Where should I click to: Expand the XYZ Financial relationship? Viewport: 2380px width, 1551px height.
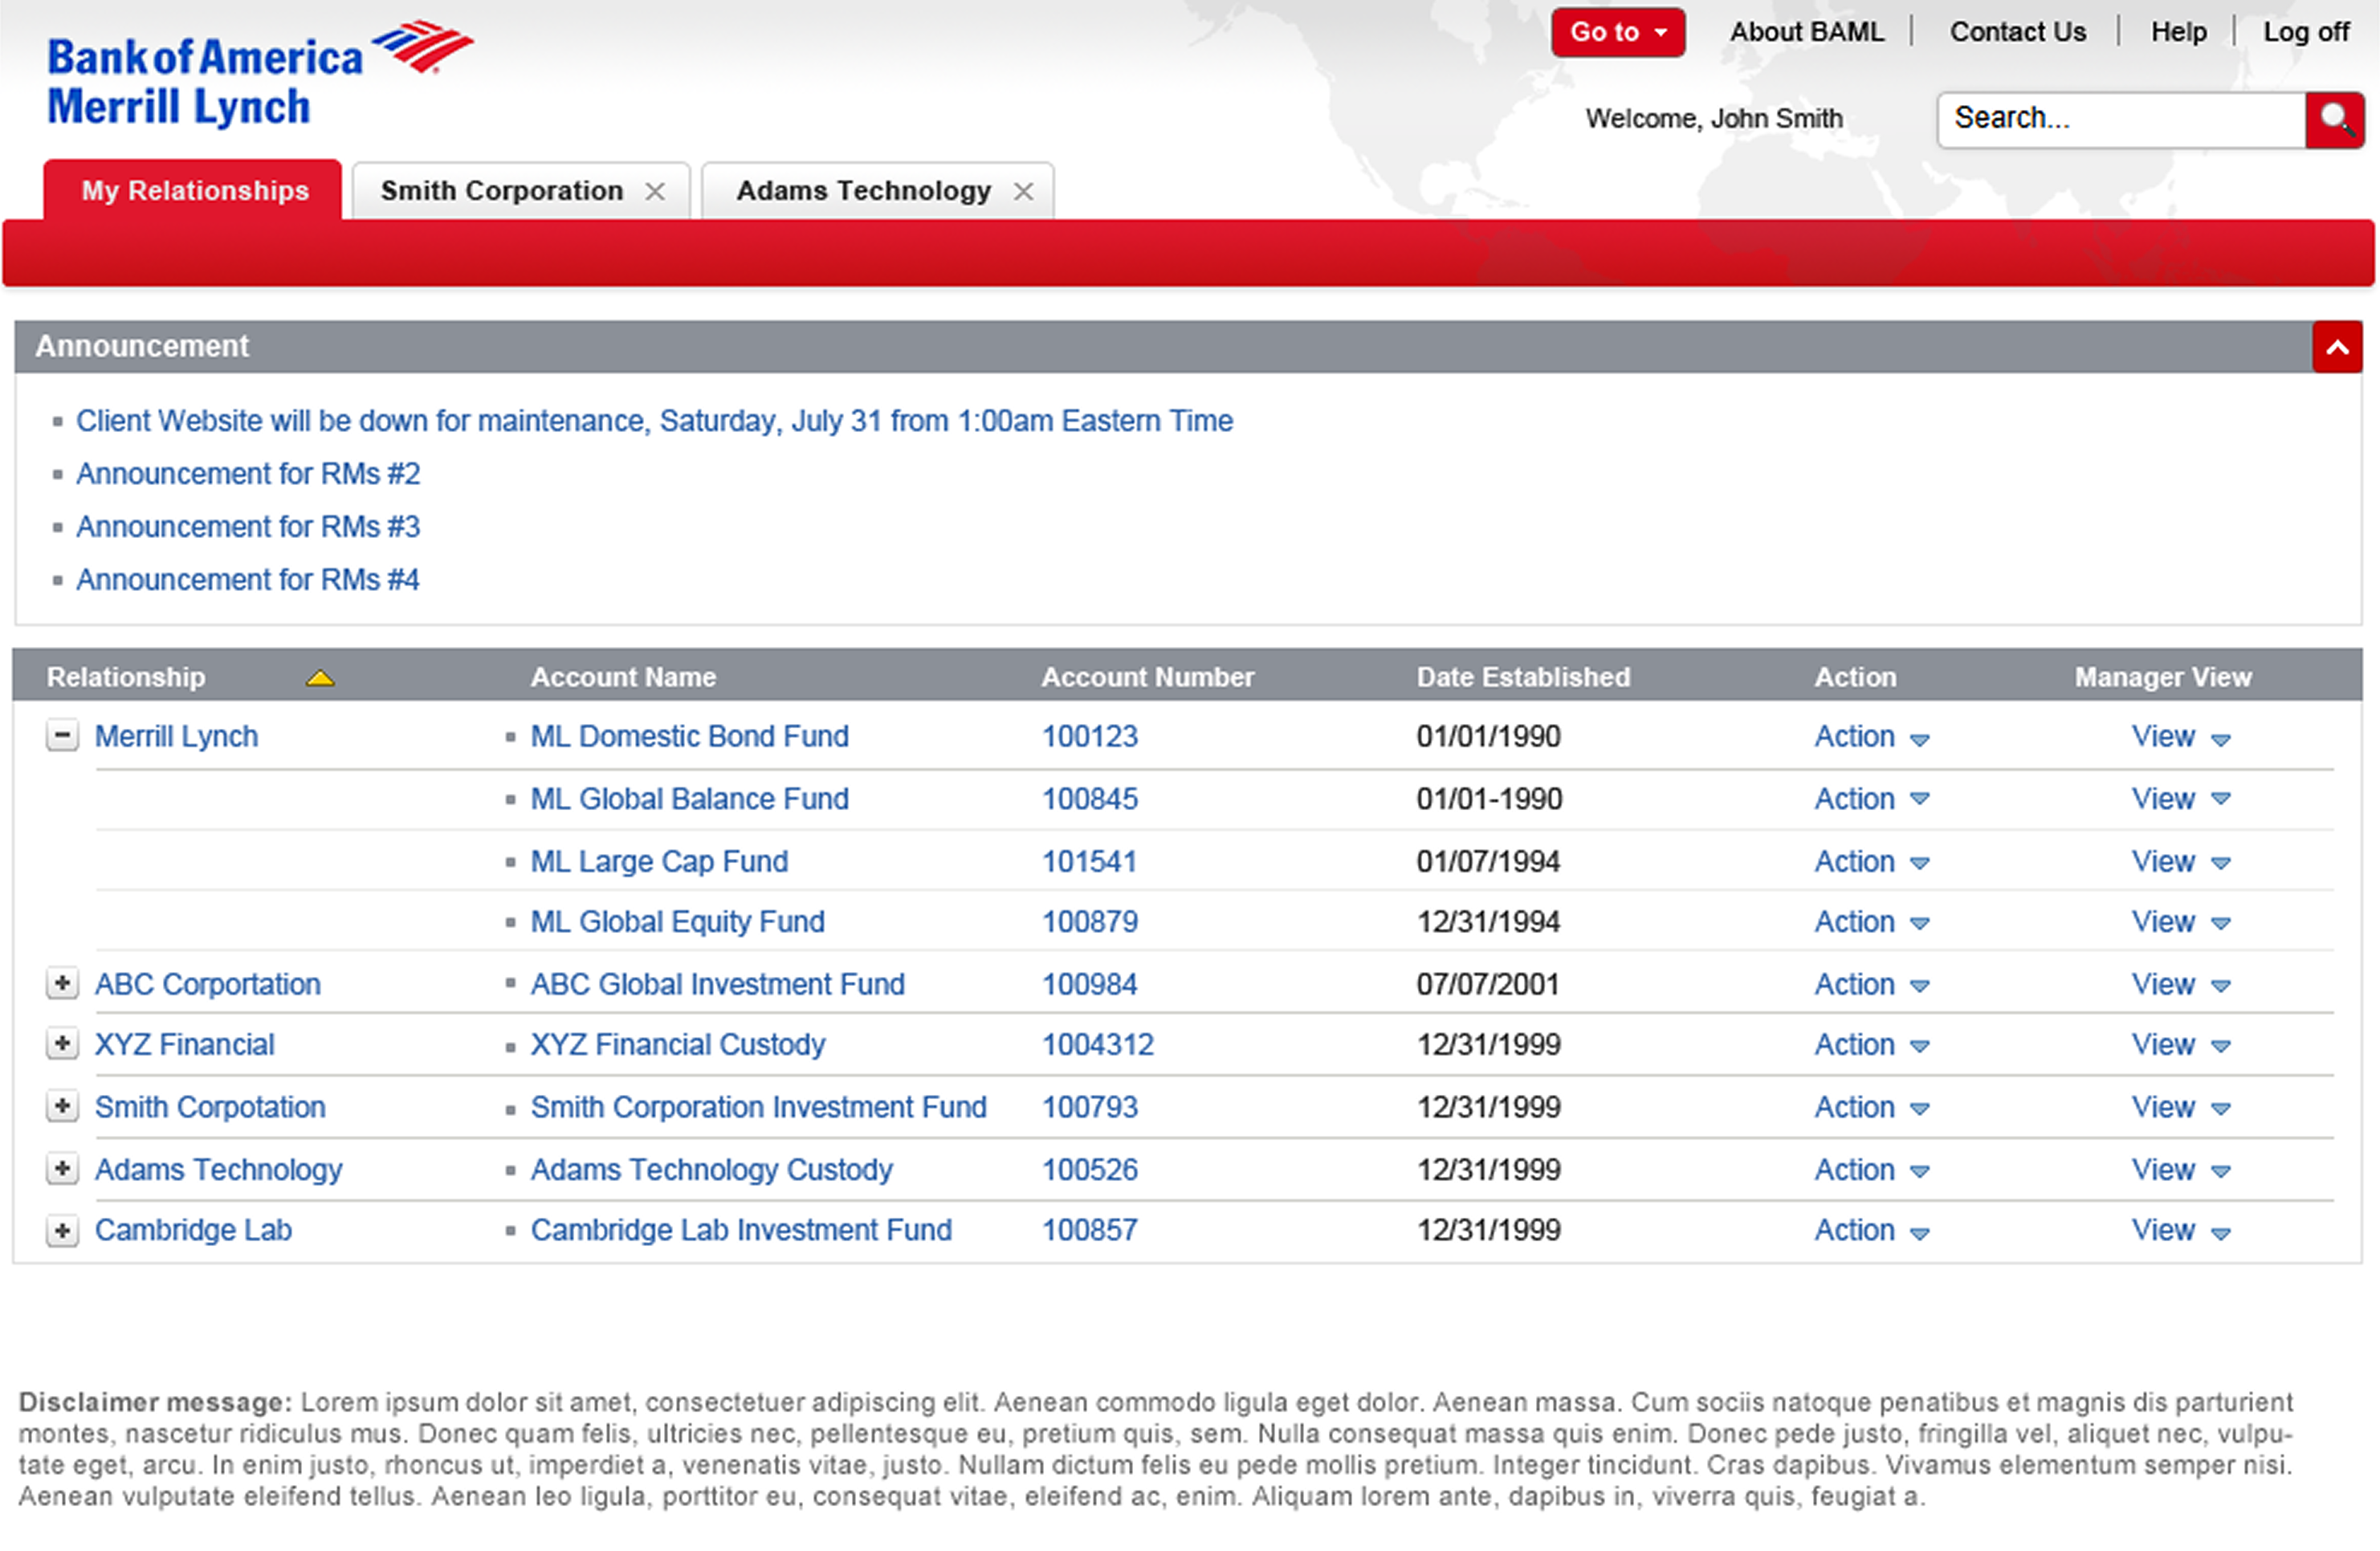tap(62, 1044)
